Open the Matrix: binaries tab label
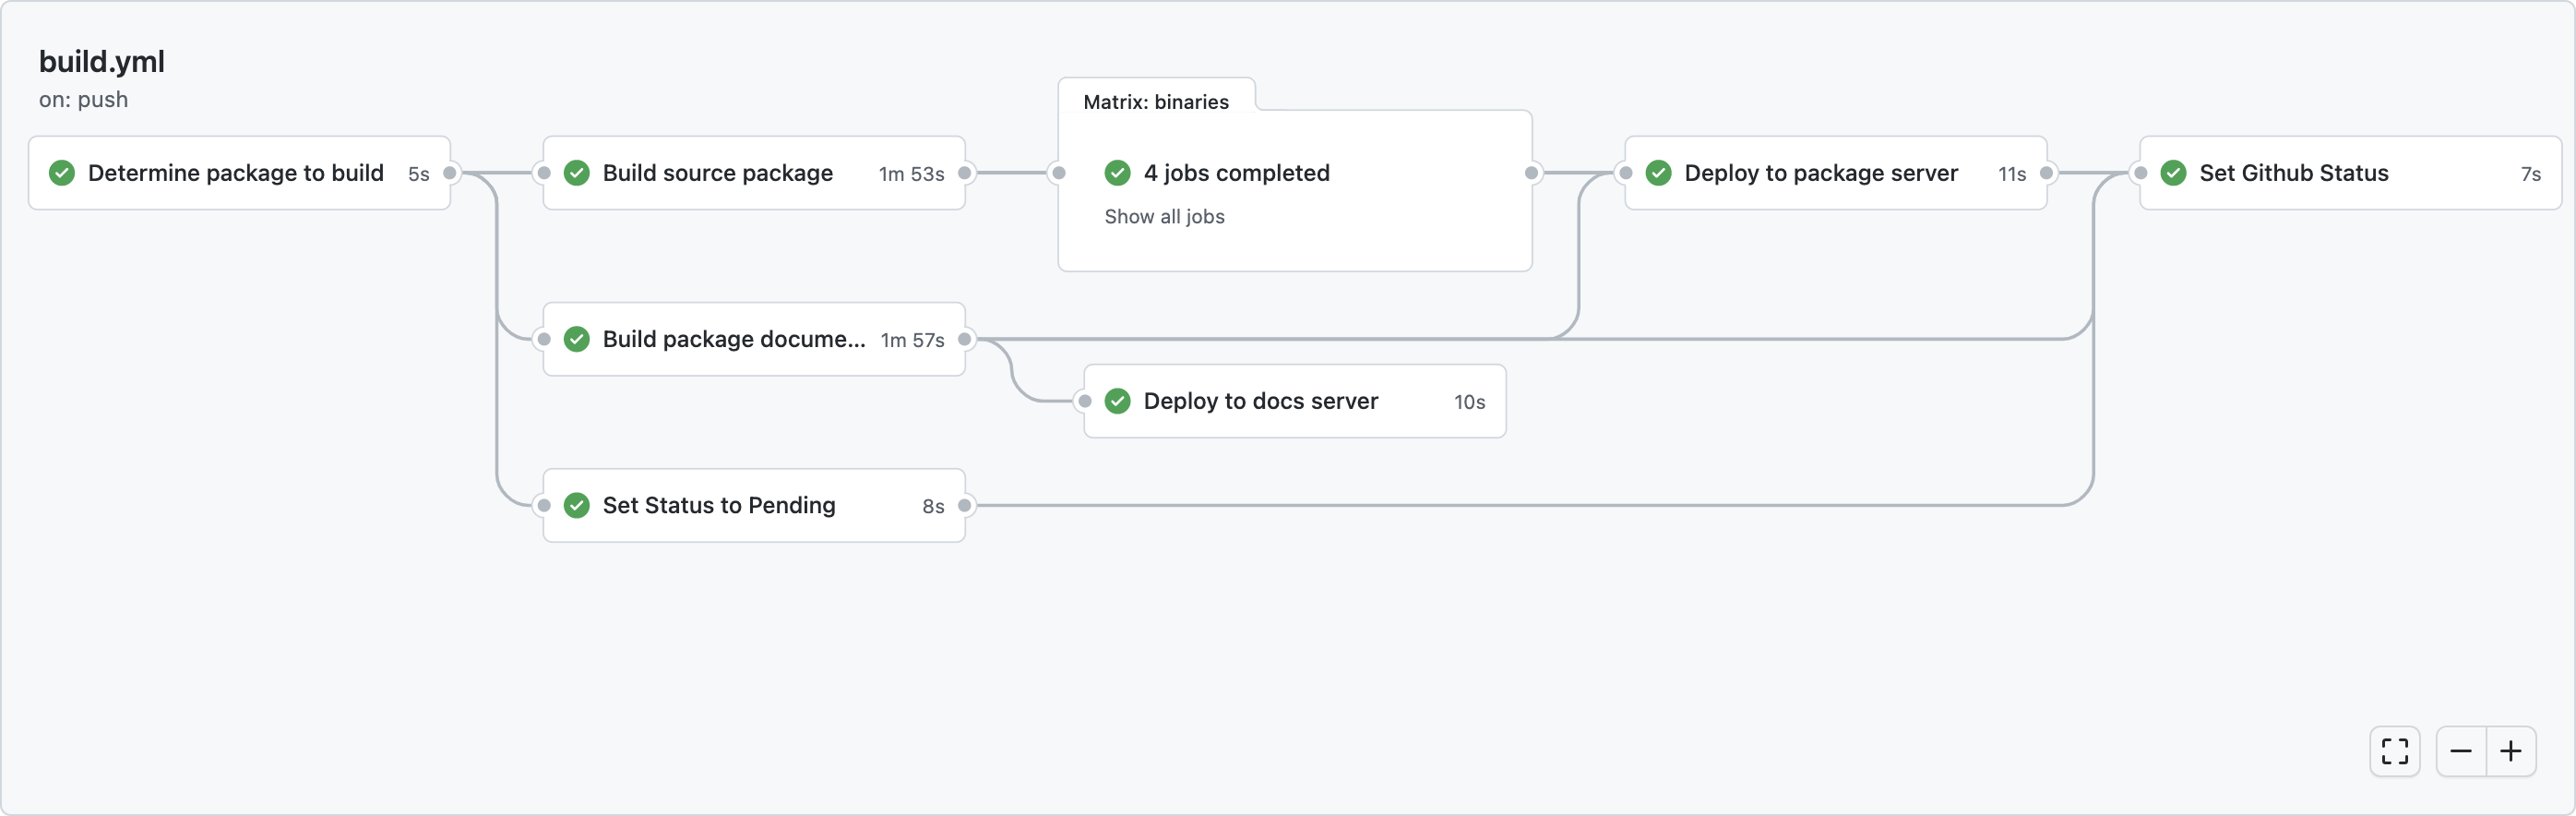Screen dimensions: 2576x816 click(1156, 102)
